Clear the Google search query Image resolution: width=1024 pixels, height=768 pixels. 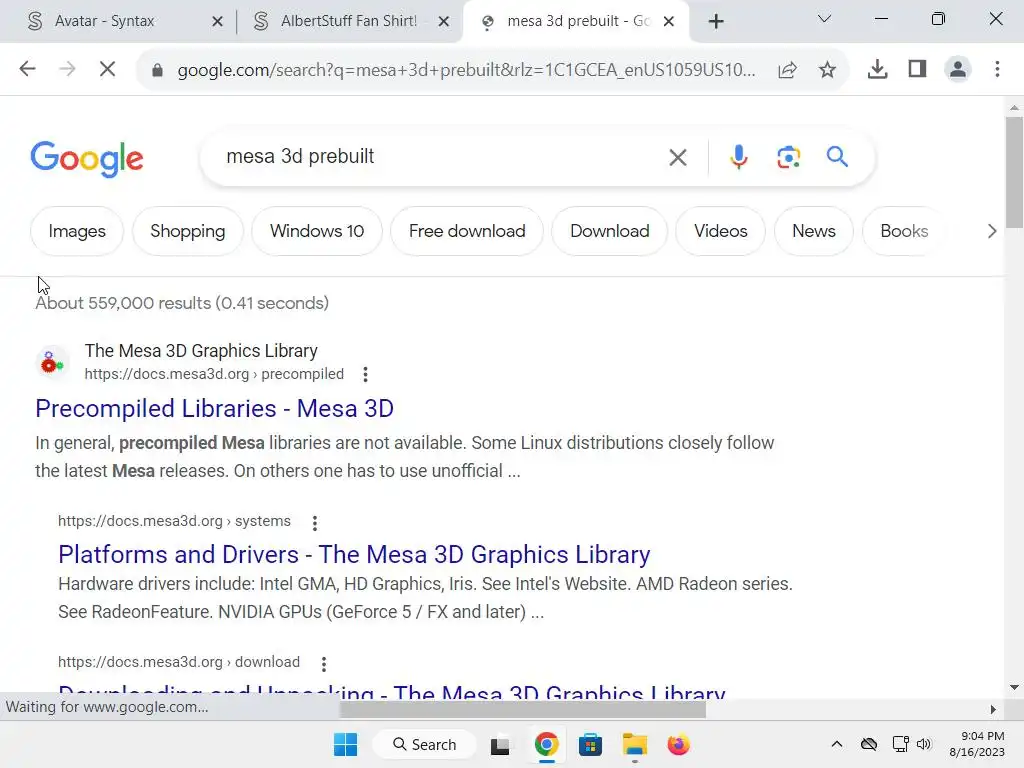coord(678,157)
